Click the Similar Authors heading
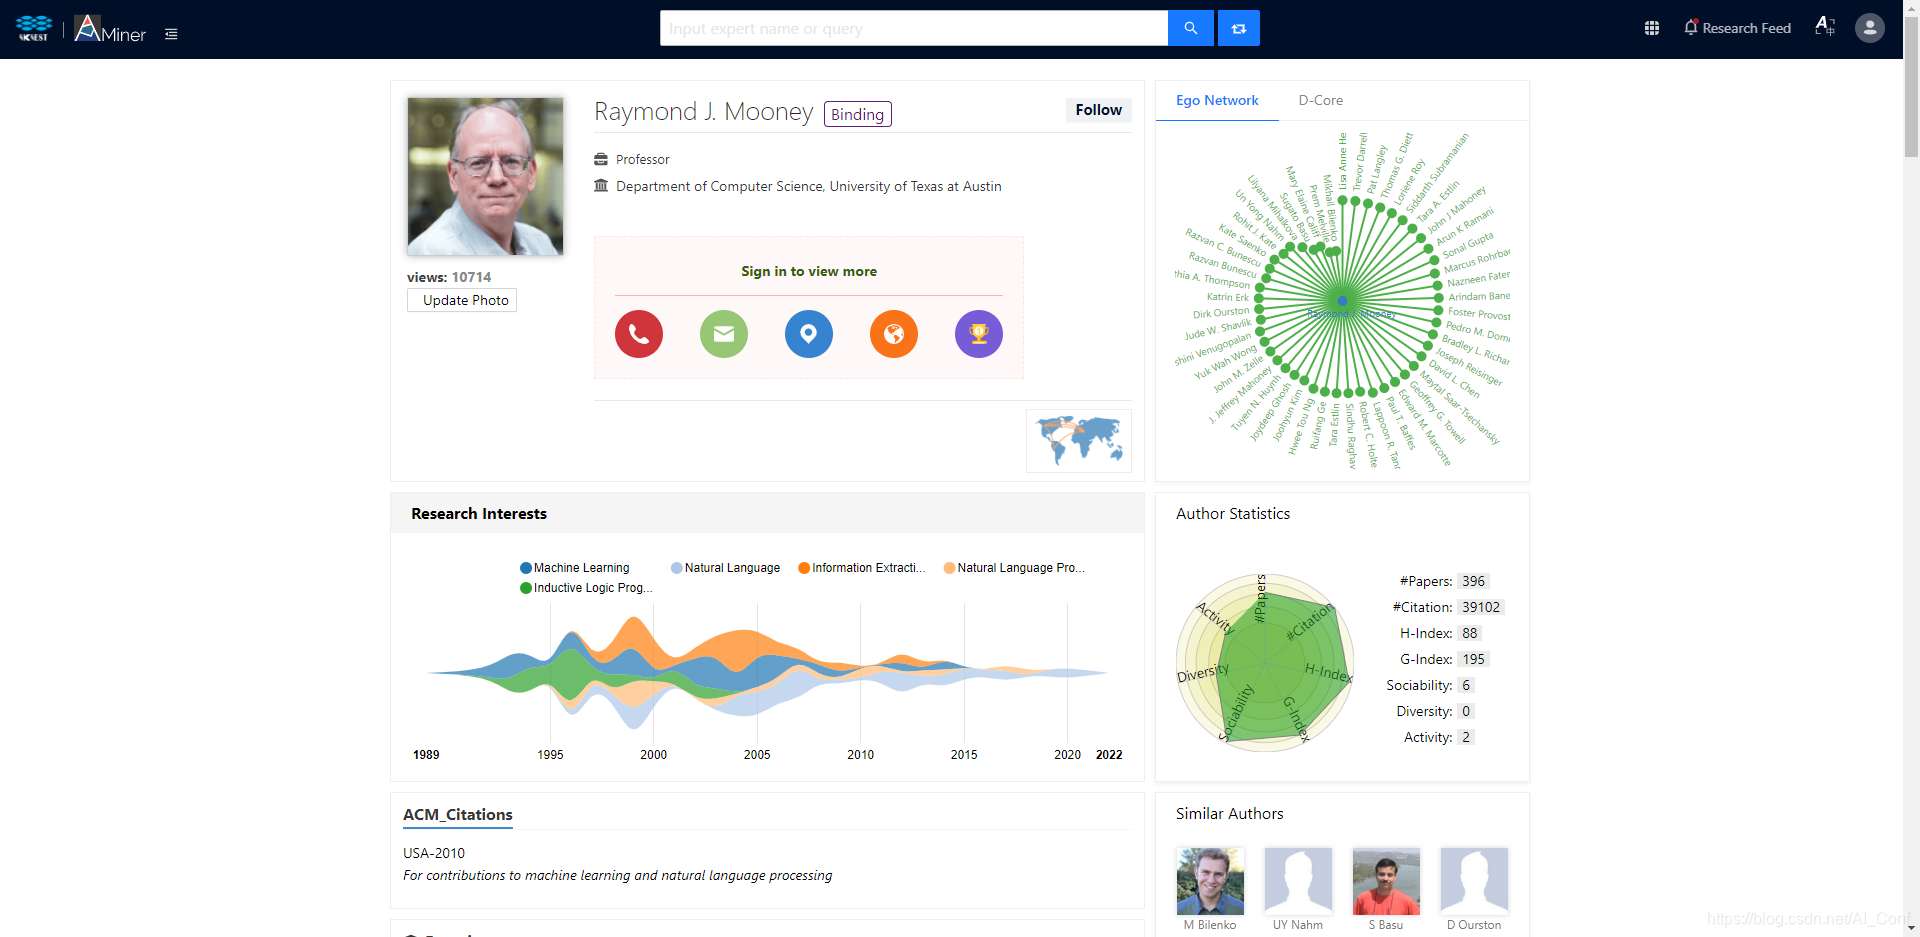Screen dimensions: 1920x937 pos(1229,814)
